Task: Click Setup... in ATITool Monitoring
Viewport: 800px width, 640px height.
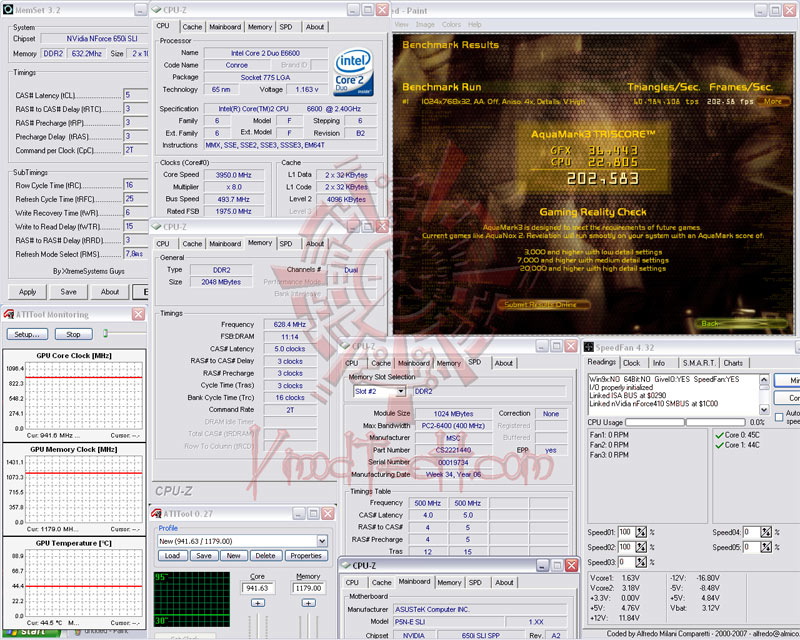Action: 27,334
